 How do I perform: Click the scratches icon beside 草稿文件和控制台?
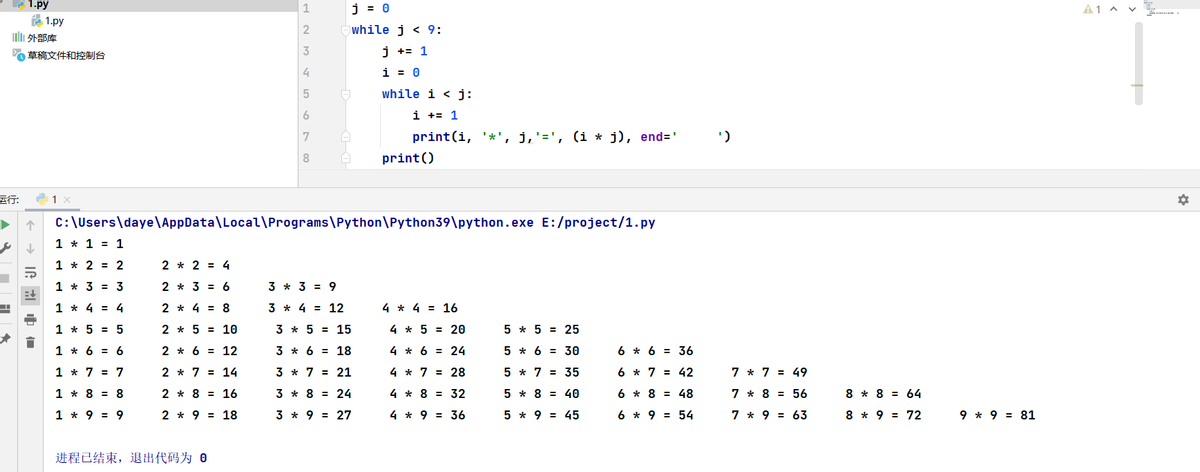tap(19, 55)
